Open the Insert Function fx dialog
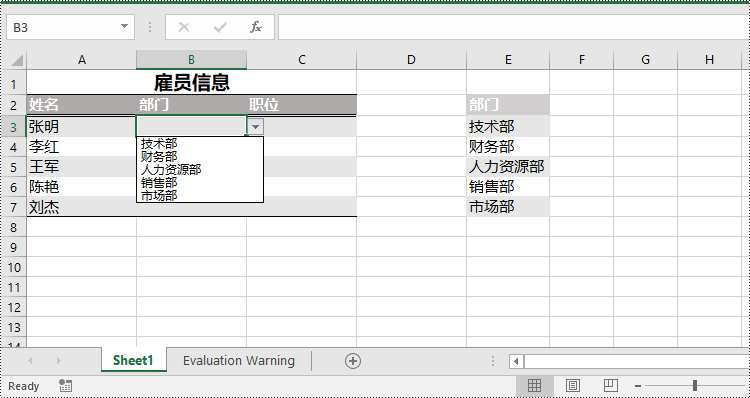 coord(256,27)
